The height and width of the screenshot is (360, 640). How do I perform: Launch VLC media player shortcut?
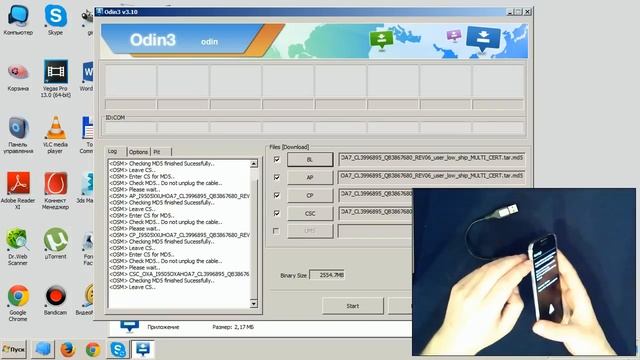click(x=56, y=135)
